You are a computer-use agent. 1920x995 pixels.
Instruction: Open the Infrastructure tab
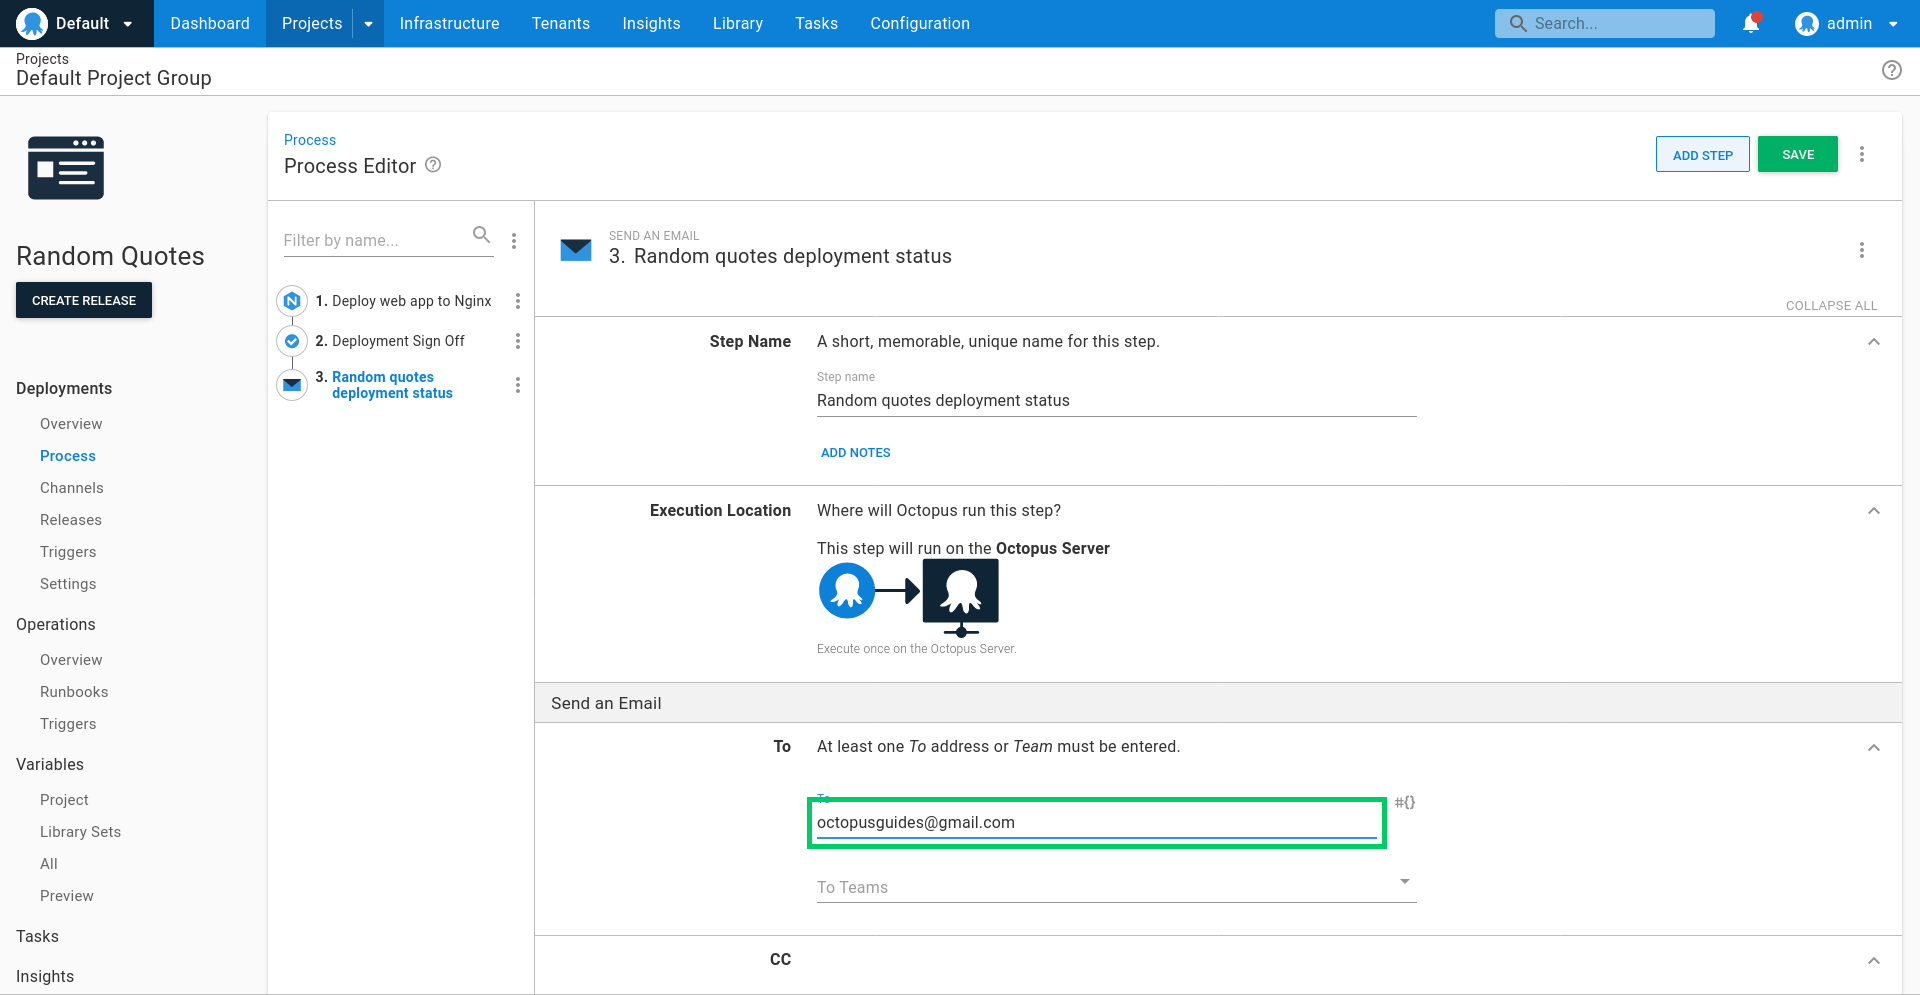click(449, 23)
